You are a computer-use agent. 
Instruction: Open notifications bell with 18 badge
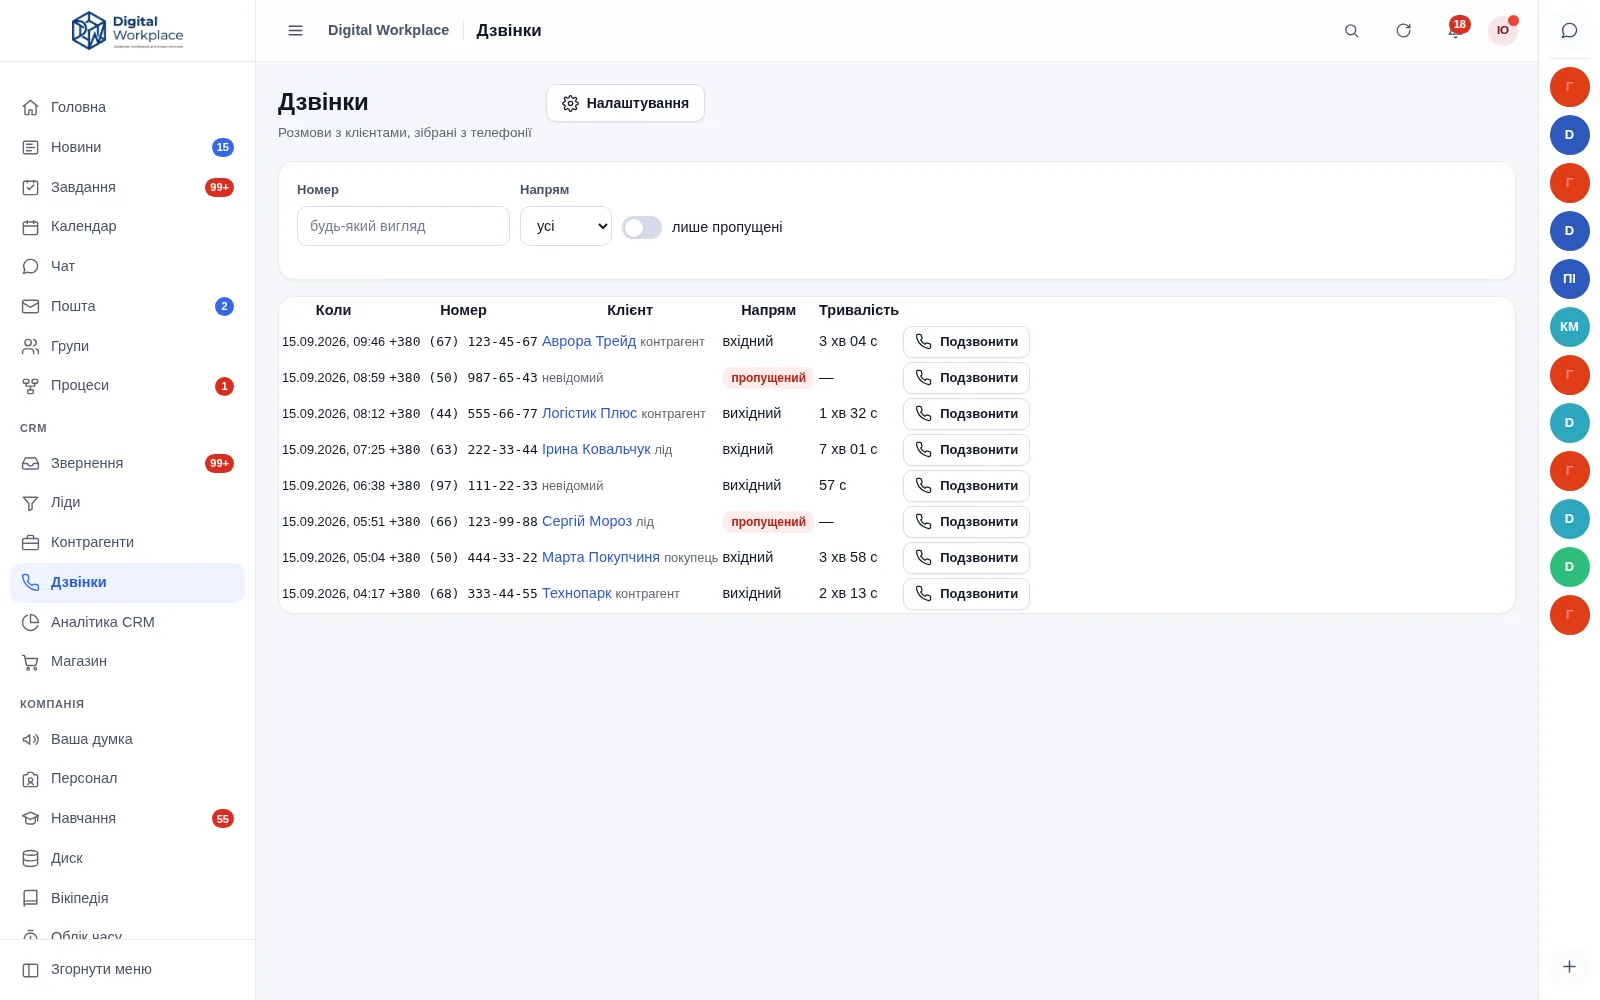coord(1455,30)
